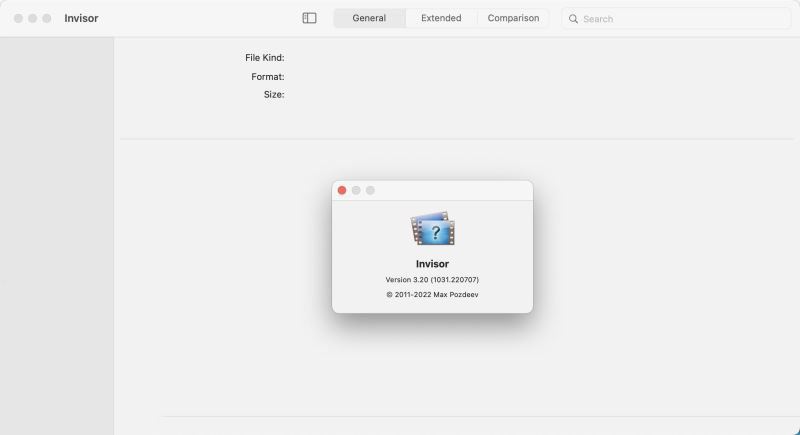Image resolution: width=800 pixels, height=435 pixels.
Task: Click the bold 'Invisor' name in the dialog
Action: click(432, 264)
